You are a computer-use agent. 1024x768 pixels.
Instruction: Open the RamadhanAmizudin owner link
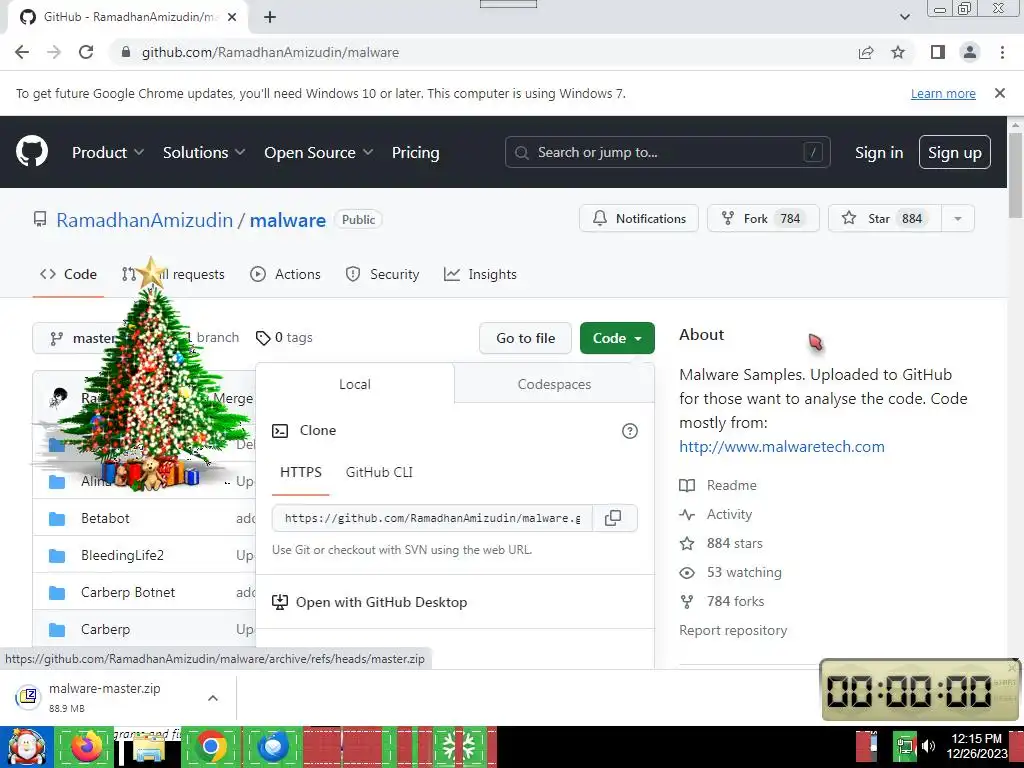pyautogui.click(x=144, y=220)
